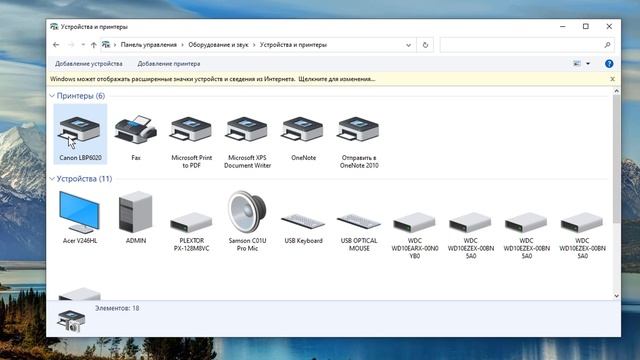This screenshot has height=360, width=640.
Task: Open the view options dropdown arrow
Action: [588, 64]
